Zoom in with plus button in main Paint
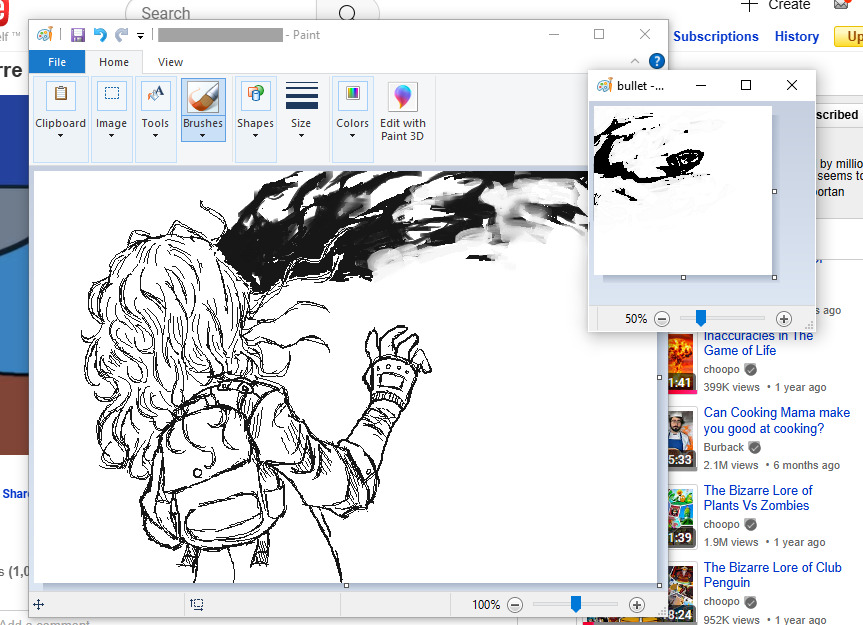Viewport: 863px width, 625px height. 636,605
